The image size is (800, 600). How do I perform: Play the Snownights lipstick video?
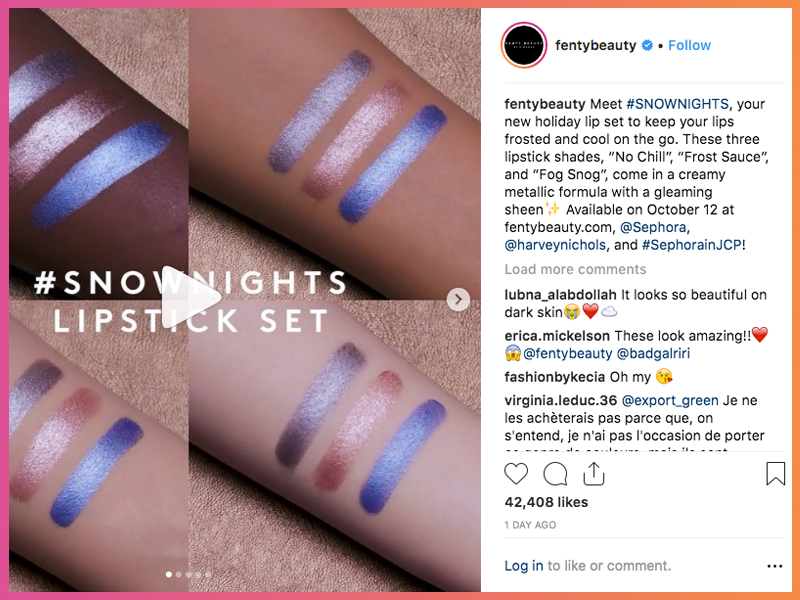point(191,297)
